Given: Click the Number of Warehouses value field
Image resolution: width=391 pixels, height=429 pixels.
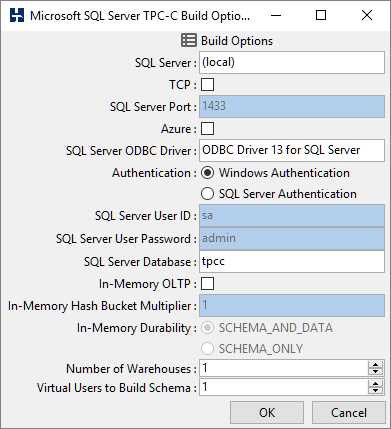Looking at the screenshot, I should click(284, 368).
